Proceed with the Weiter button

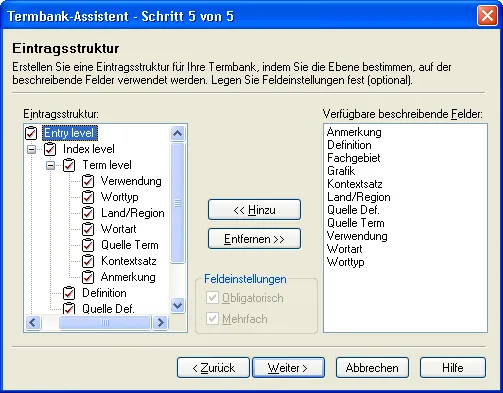point(288,368)
